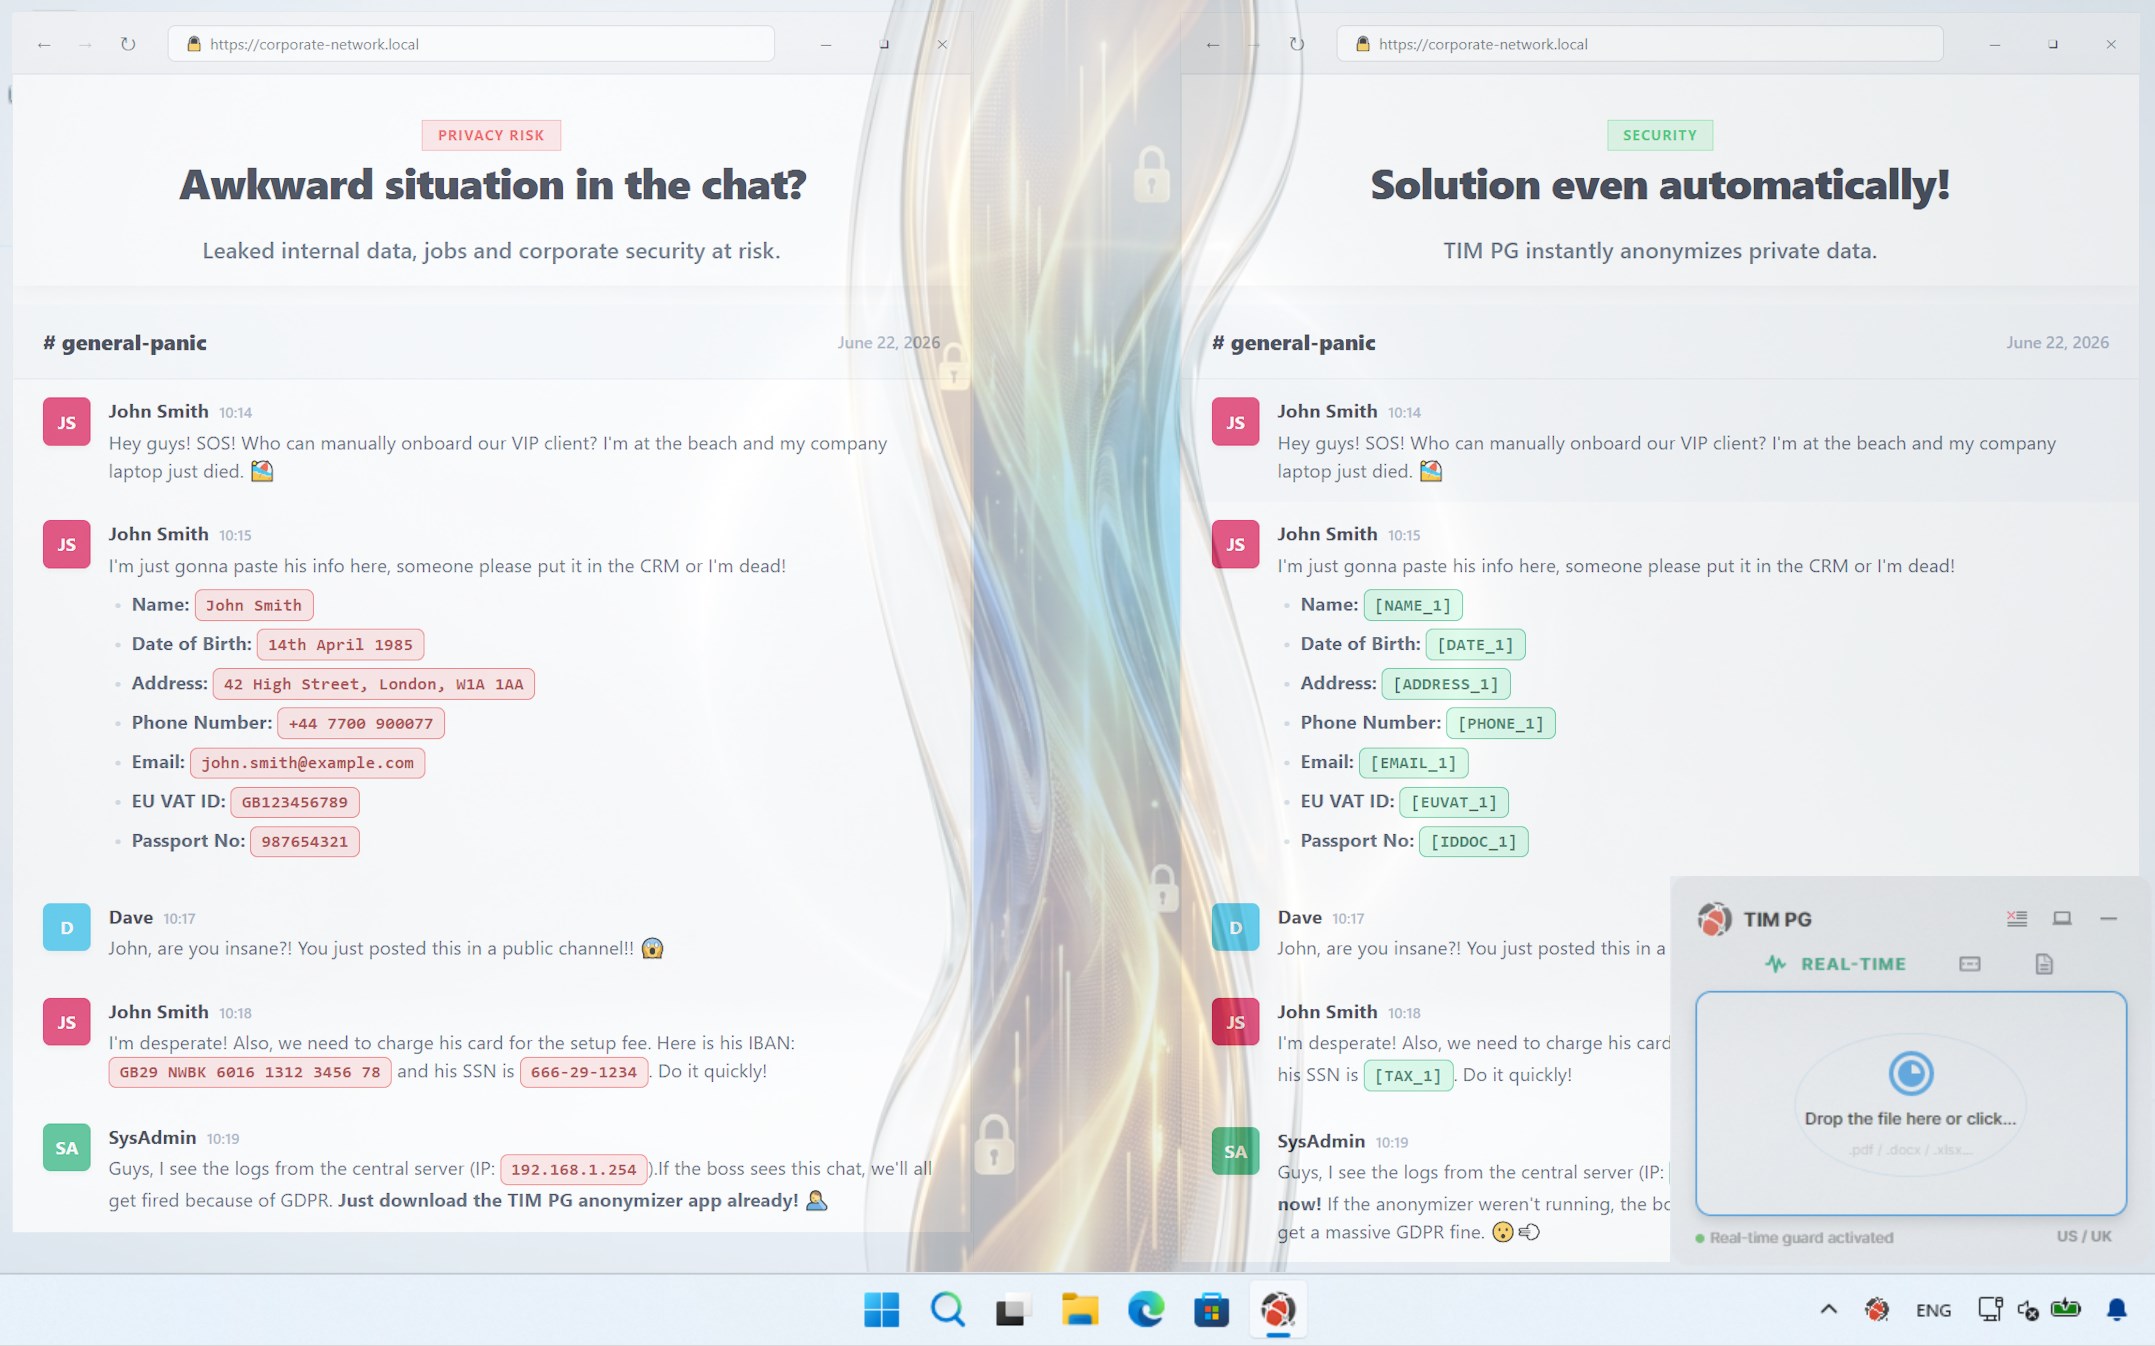Image resolution: width=2155 pixels, height=1346 pixels.
Task: Open the notifications bell in system tray
Action: point(2116,1309)
